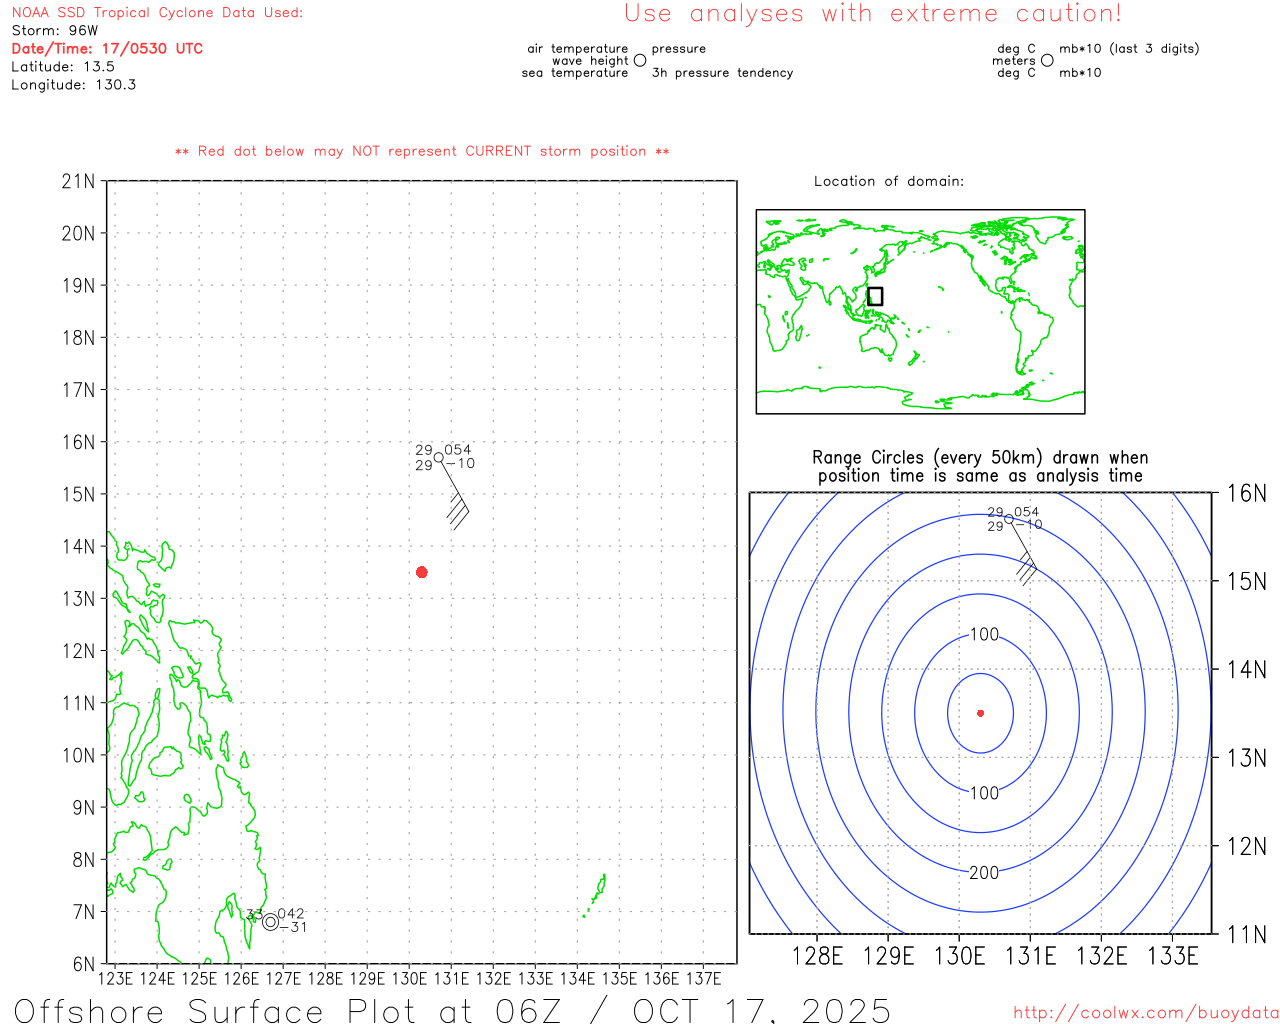Click the legend circle beside meters label
Image resolution: width=1280 pixels, height=1024 pixels.
[x=1047, y=61]
